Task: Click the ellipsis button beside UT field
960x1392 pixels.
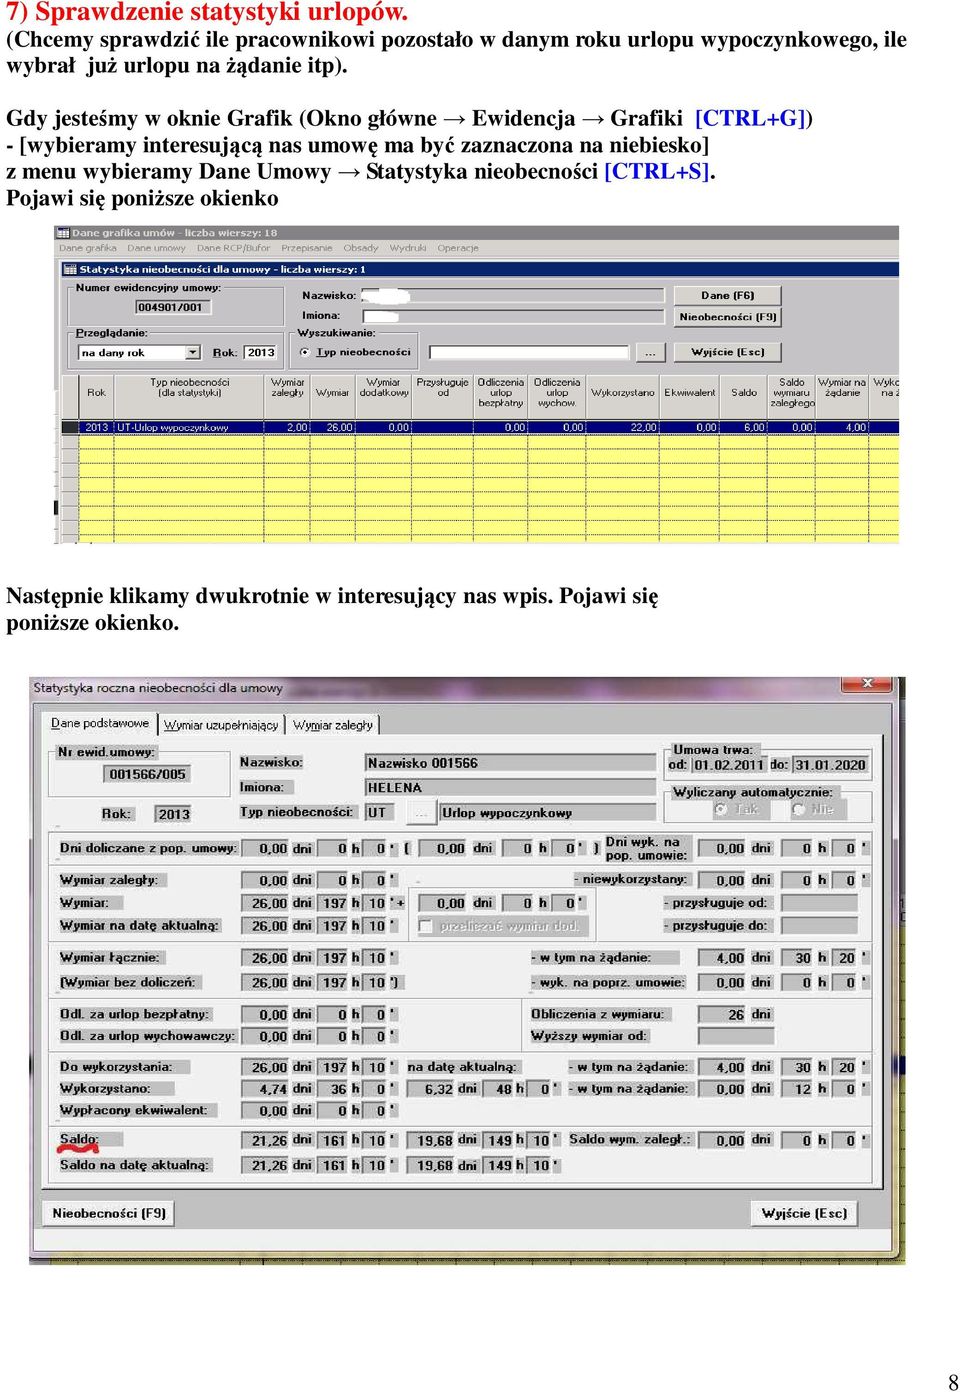Action: [x=422, y=813]
